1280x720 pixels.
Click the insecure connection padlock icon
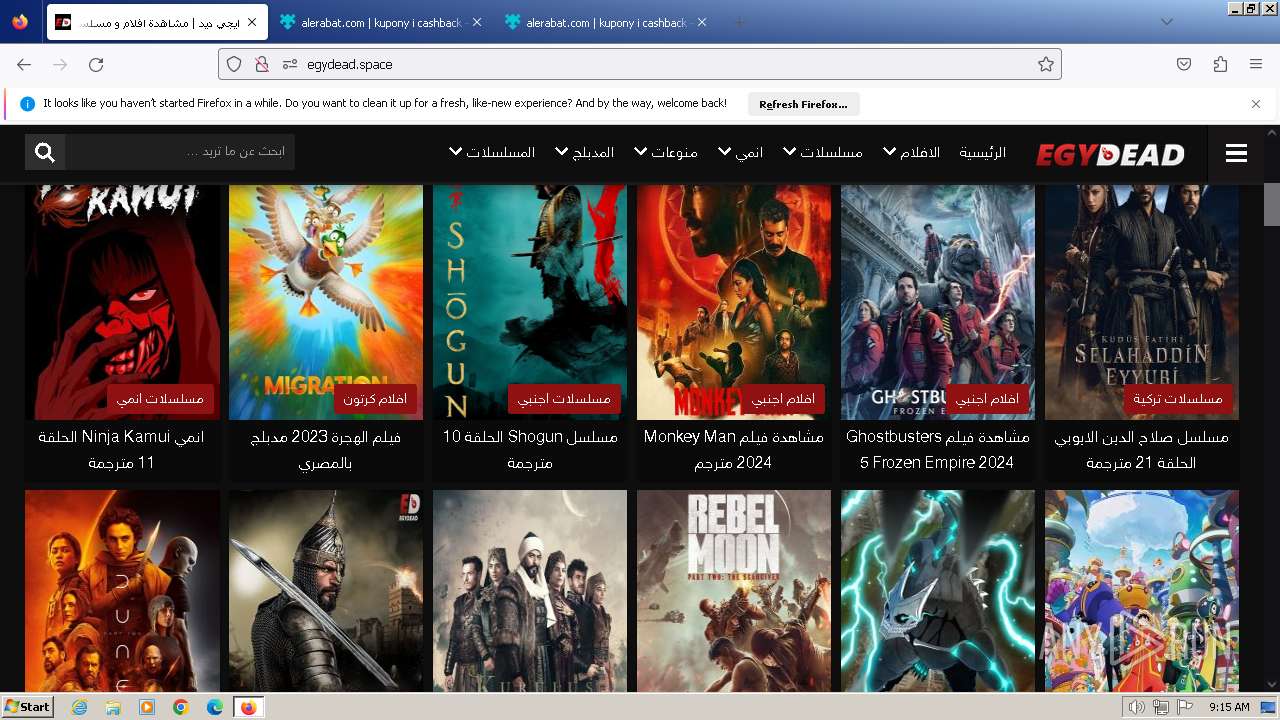262,64
